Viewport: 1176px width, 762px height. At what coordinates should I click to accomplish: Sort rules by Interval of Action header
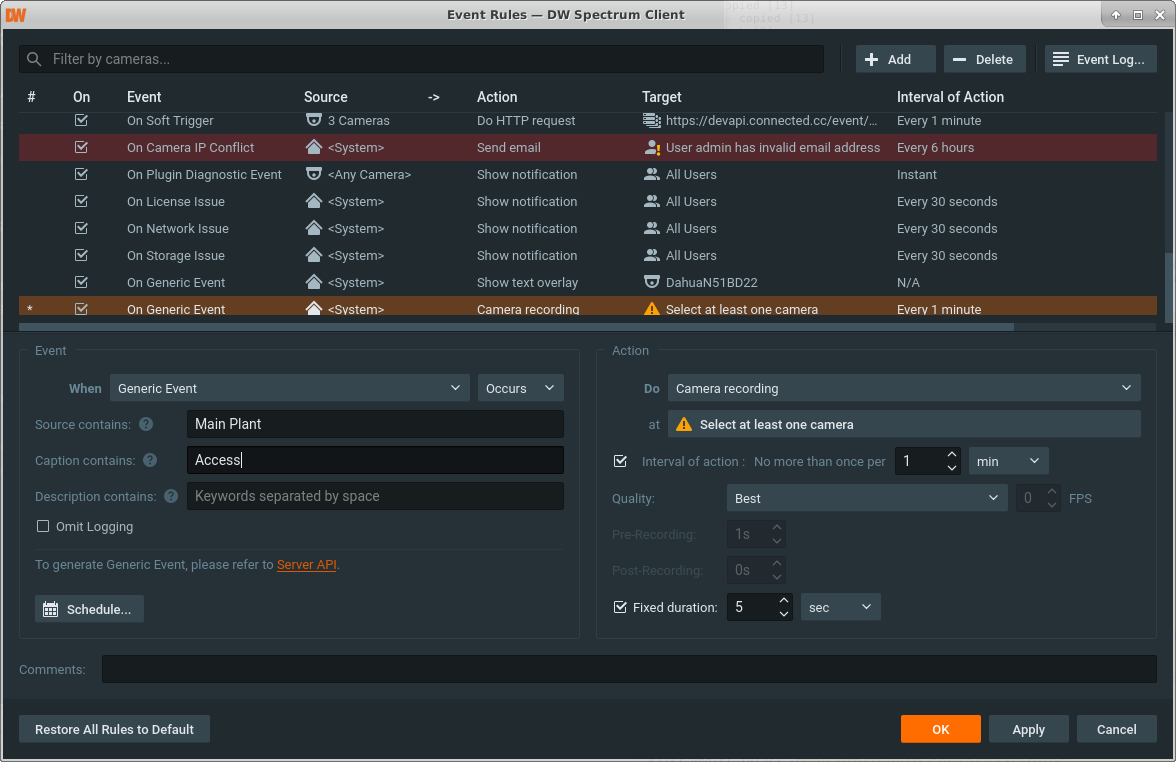click(950, 97)
